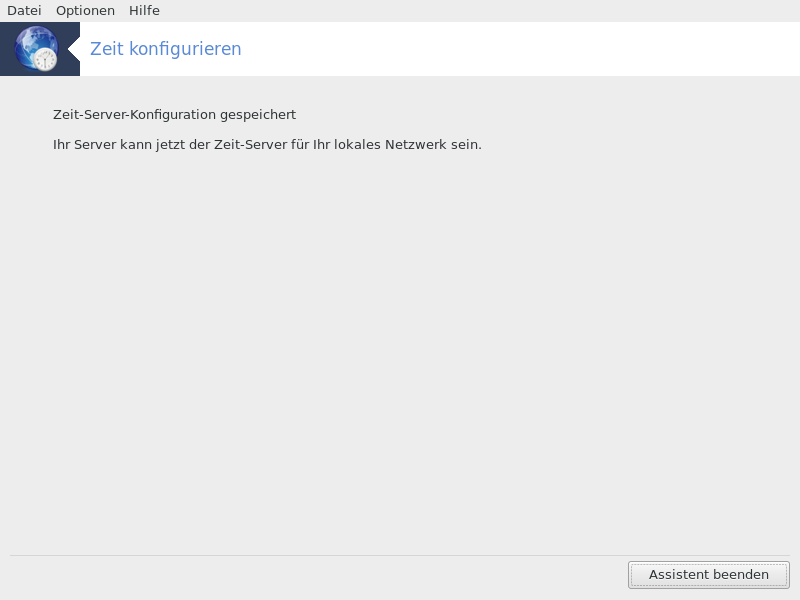
Task: Click the sentence starting 'Ihr Server kann jetzt'
Action: 267,145
